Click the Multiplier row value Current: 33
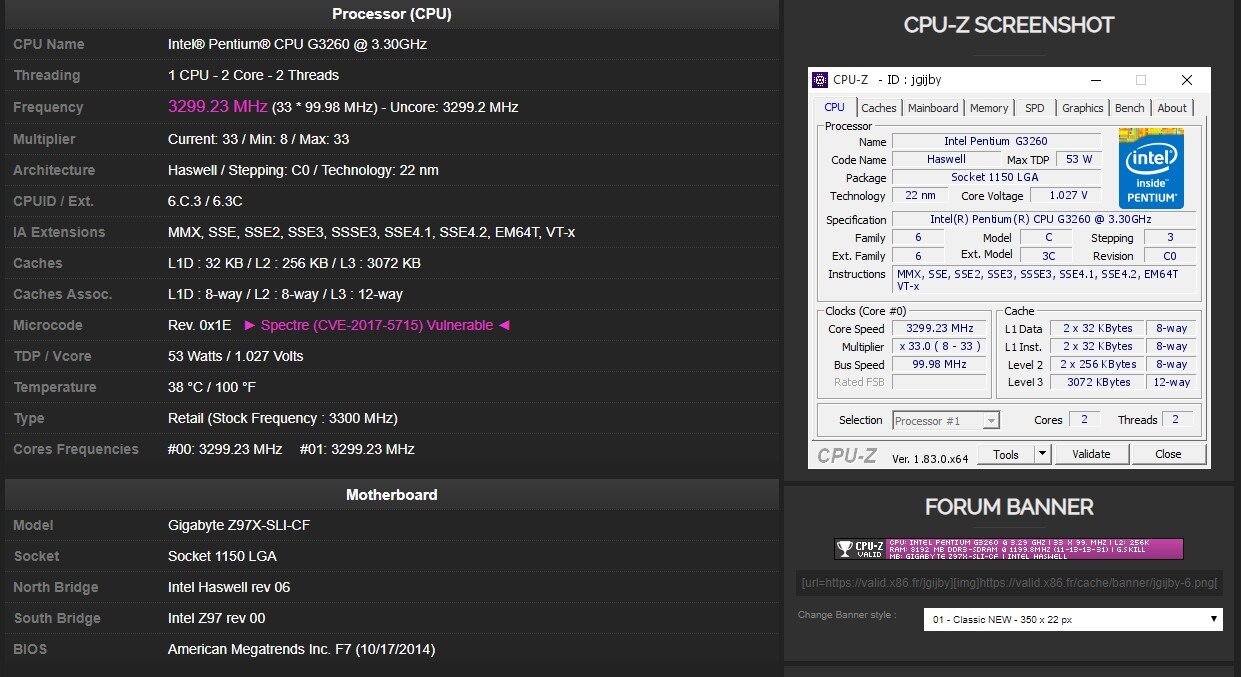 click(x=258, y=139)
